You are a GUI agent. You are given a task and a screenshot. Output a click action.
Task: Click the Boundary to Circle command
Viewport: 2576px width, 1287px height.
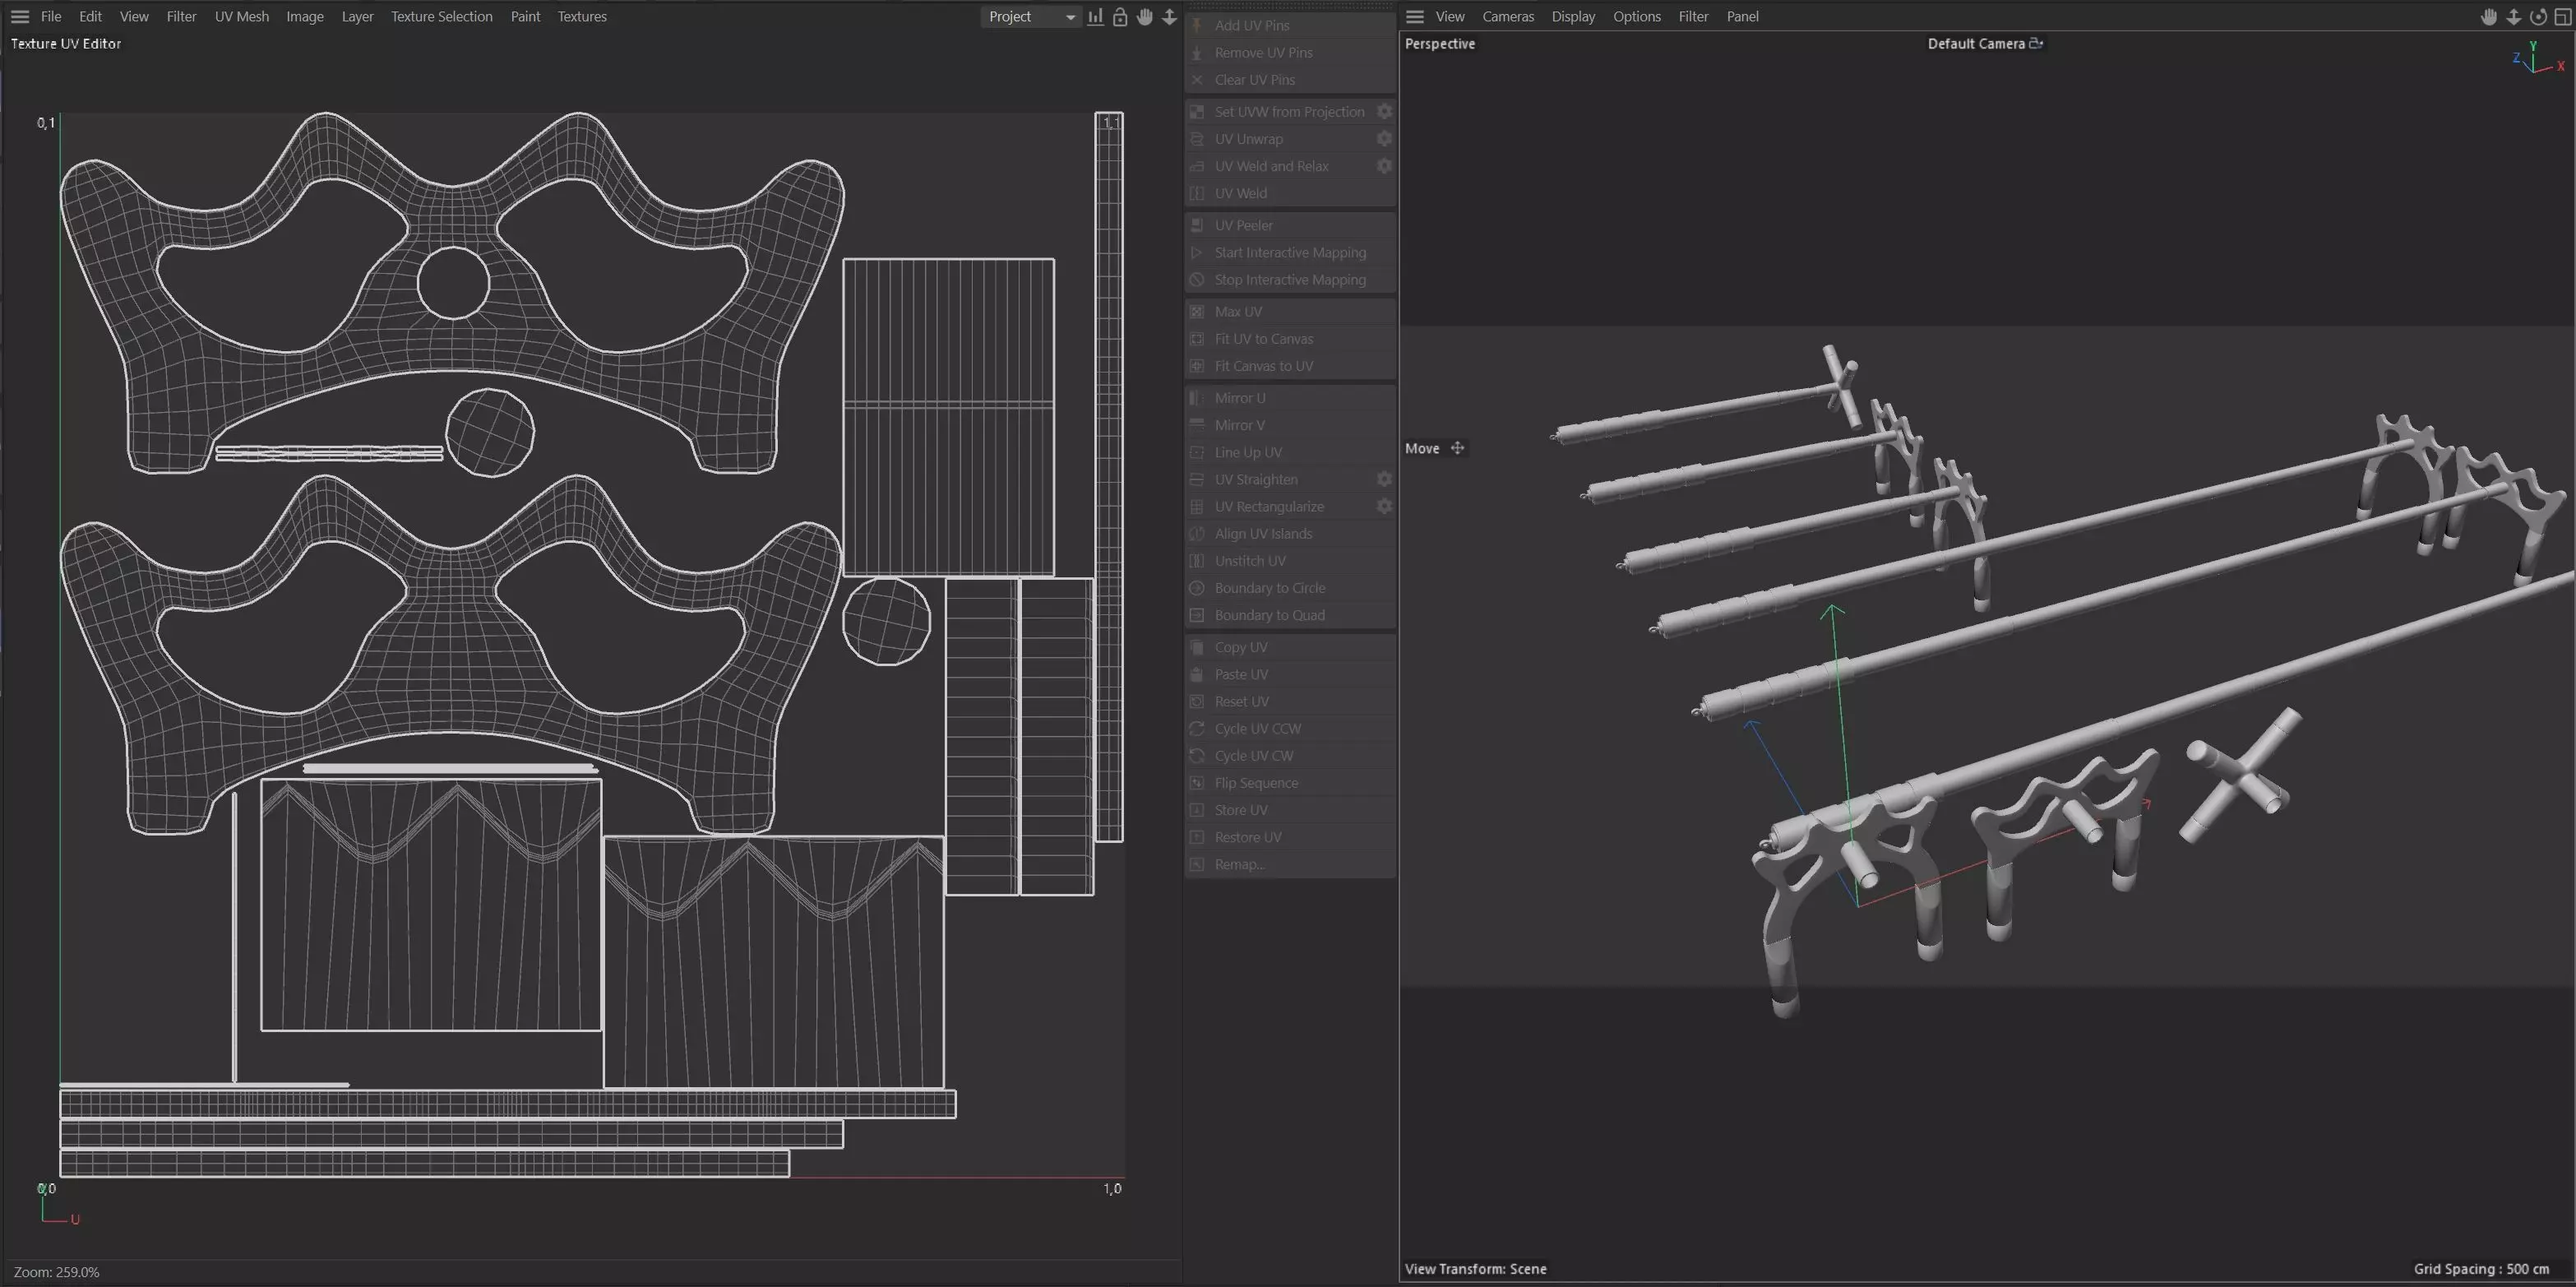(x=1269, y=588)
